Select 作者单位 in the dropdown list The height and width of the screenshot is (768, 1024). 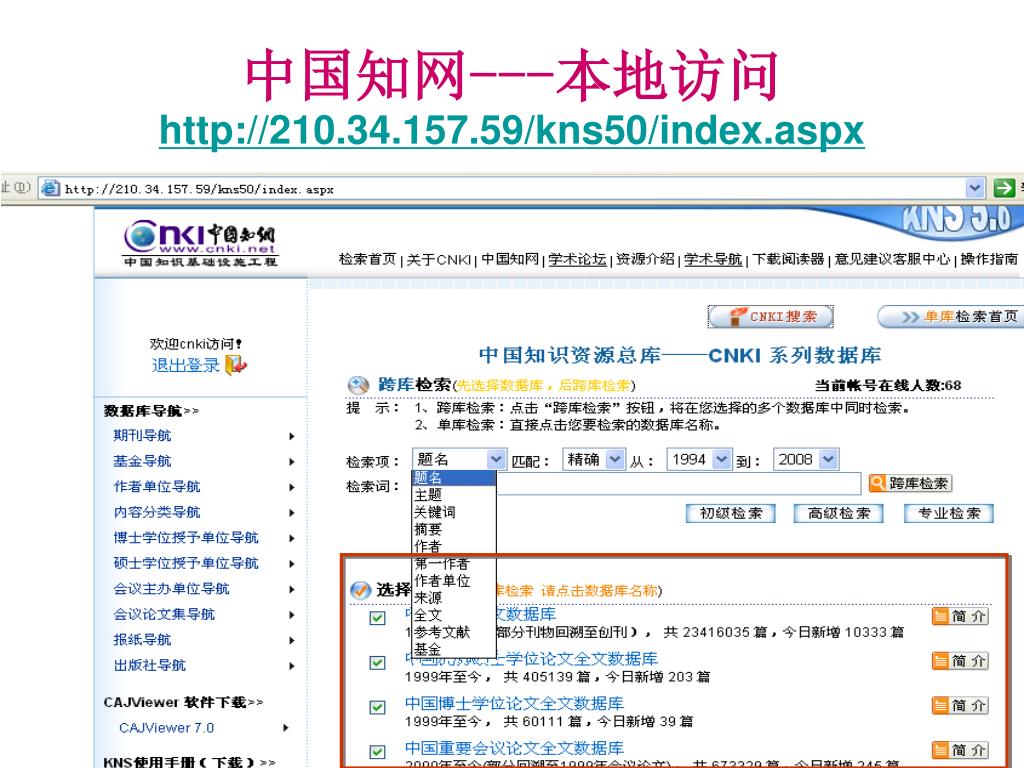point(454,580)
